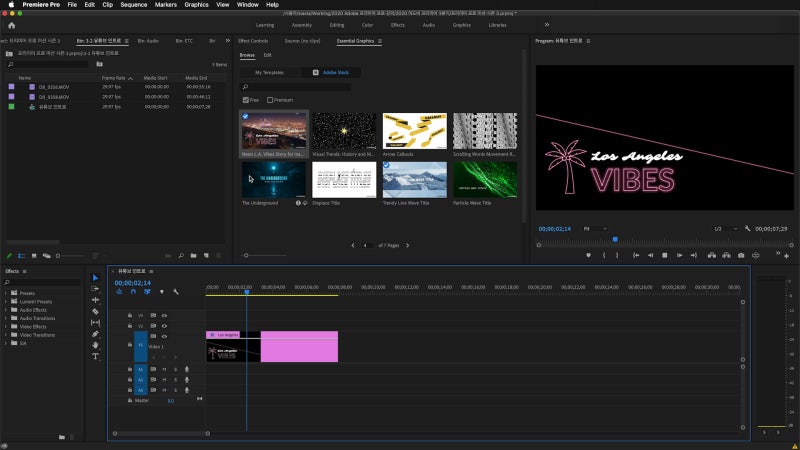The height and width of the screenshot is (450, 800).
Task: Select the Razor tool
Action: [x=95, y=311]
